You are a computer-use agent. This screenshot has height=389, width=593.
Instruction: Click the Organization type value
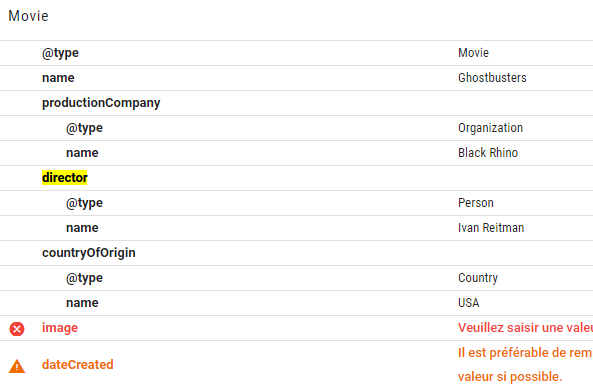click(x=491, y=128)
